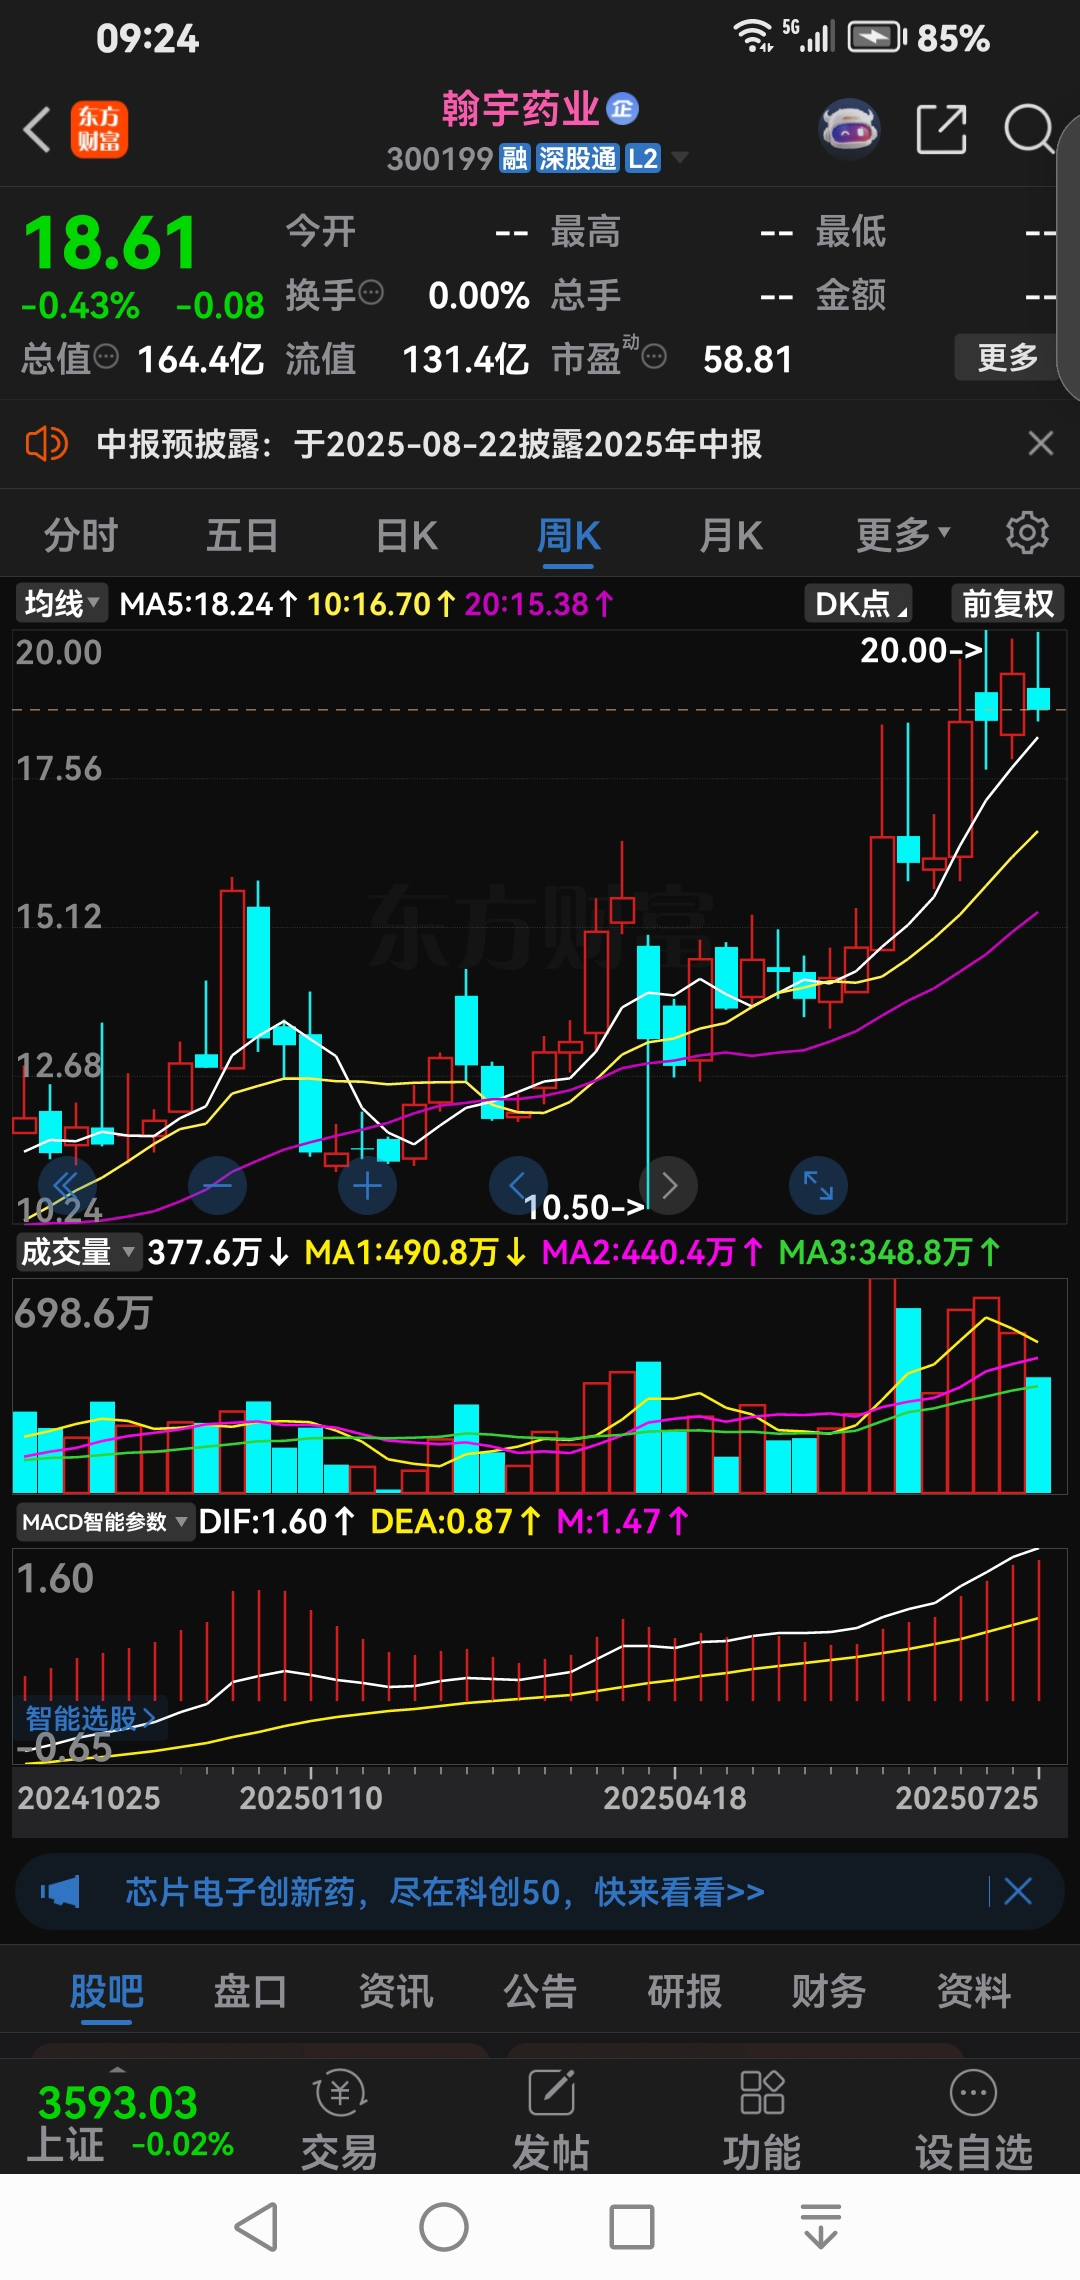The height and width of the screenshot is (2280, 1080).
Task: Switch to 分时 chart tab
Action: click(81, 535)
